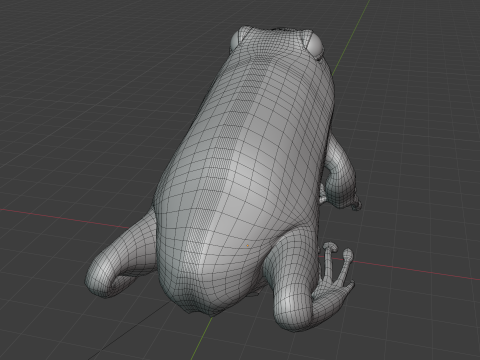This screenshot has height=360, width=480.
Task: Click the frog's left hind leg
Action: pyautogui.click(x=120, y=257)
